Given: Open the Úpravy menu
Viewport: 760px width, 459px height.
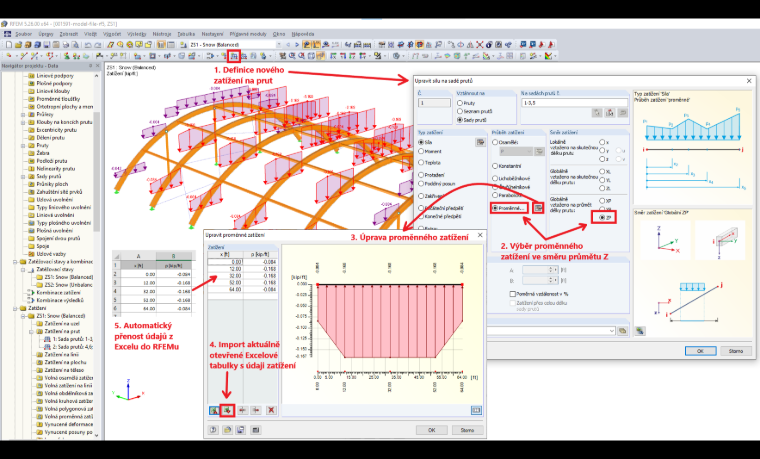Looking at the screenshot, I should click(46, 34).
